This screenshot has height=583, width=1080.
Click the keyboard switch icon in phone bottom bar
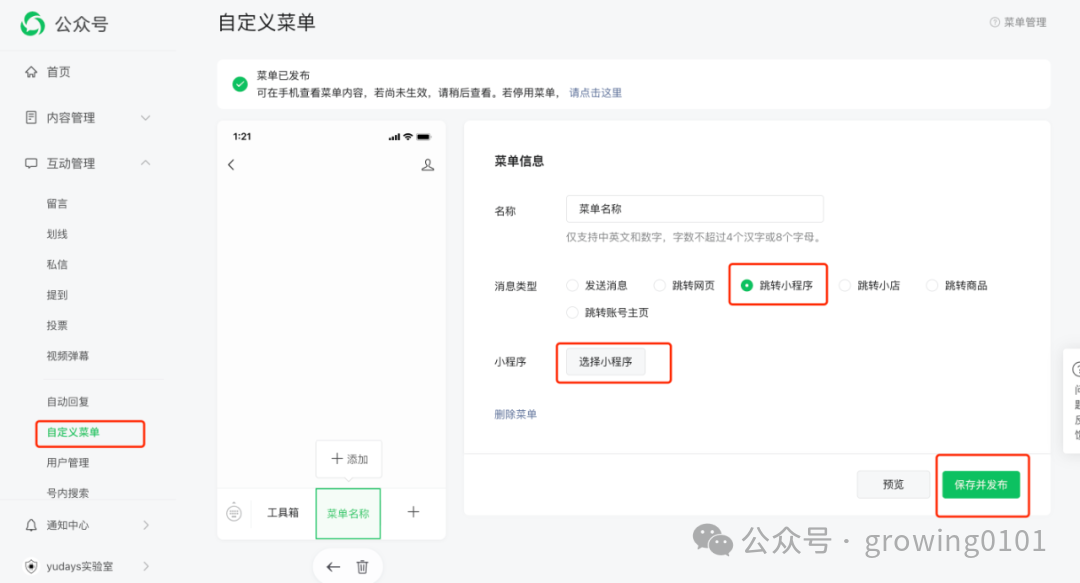coord(234,513)
